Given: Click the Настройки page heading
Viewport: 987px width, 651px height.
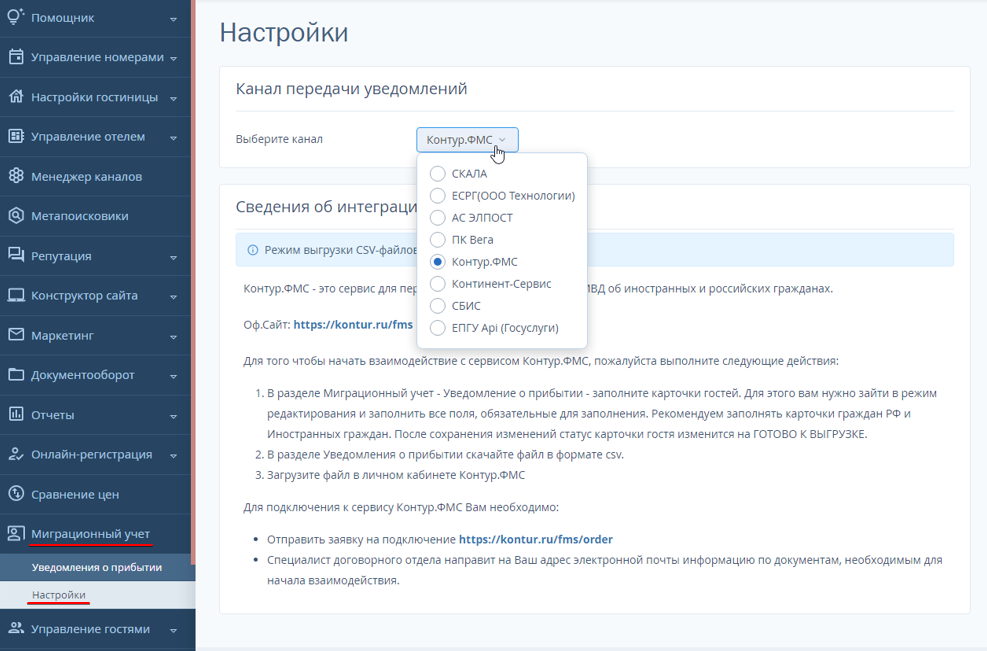Looking at the screenshot, I should tap(284, 33).
